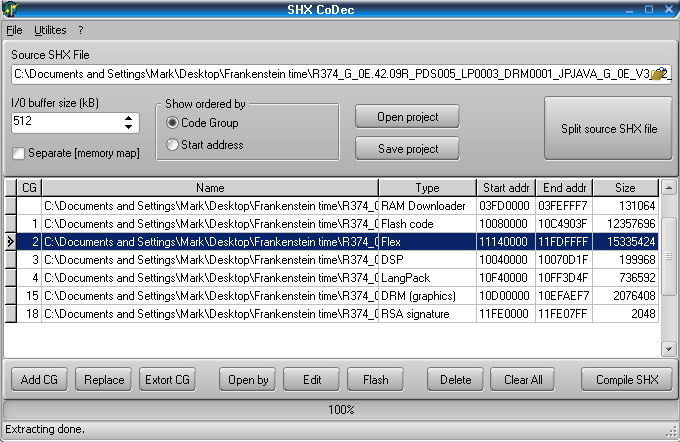680x442 pixels.
Task: Close the SHX CoDec window
Action: click(669, 10)
